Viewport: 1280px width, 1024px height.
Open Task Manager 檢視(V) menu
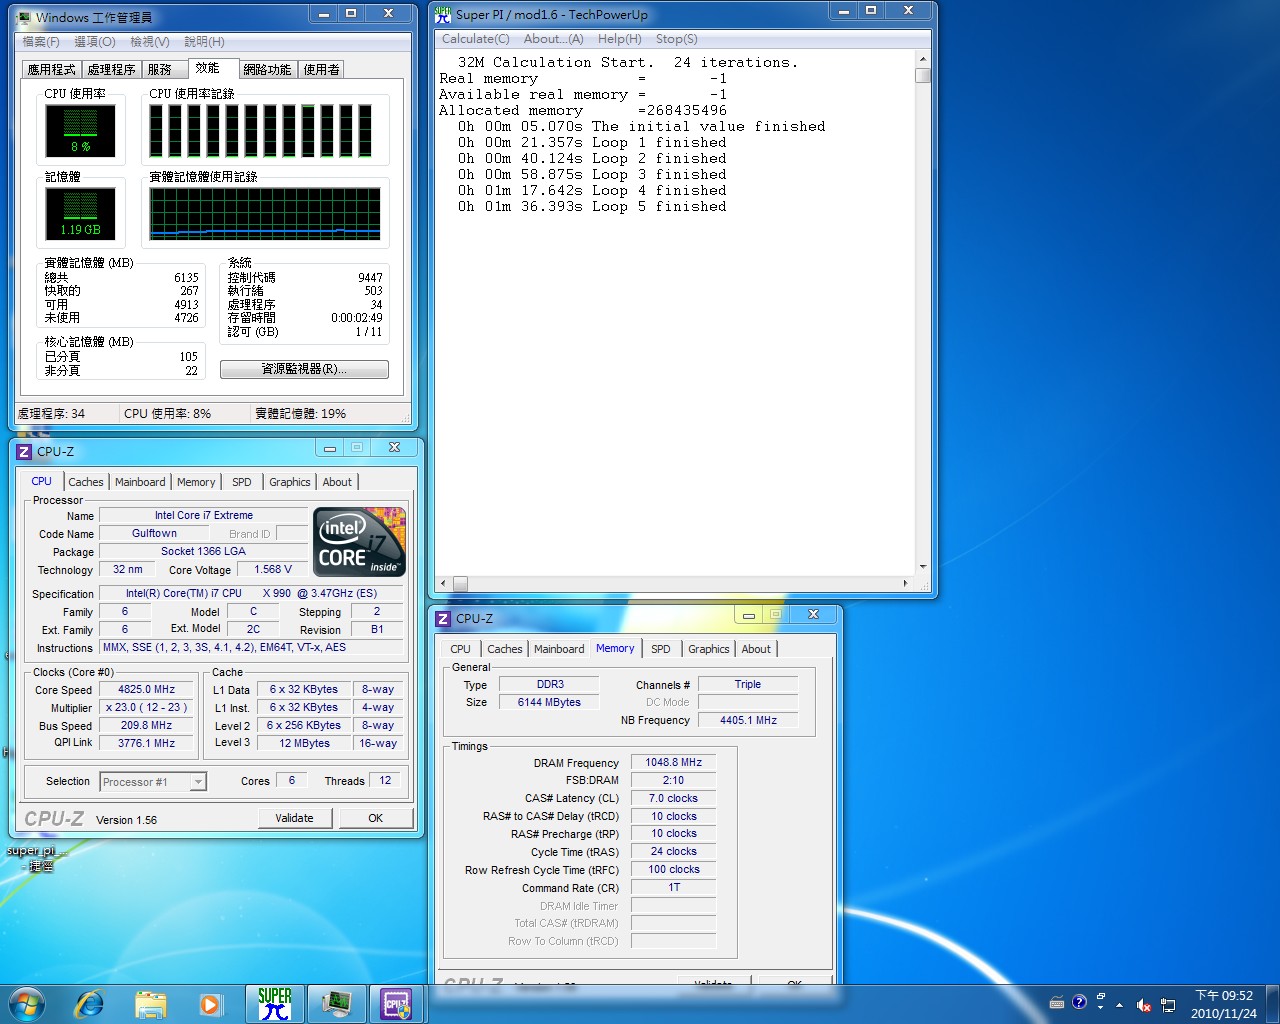(x=150, y=42)
